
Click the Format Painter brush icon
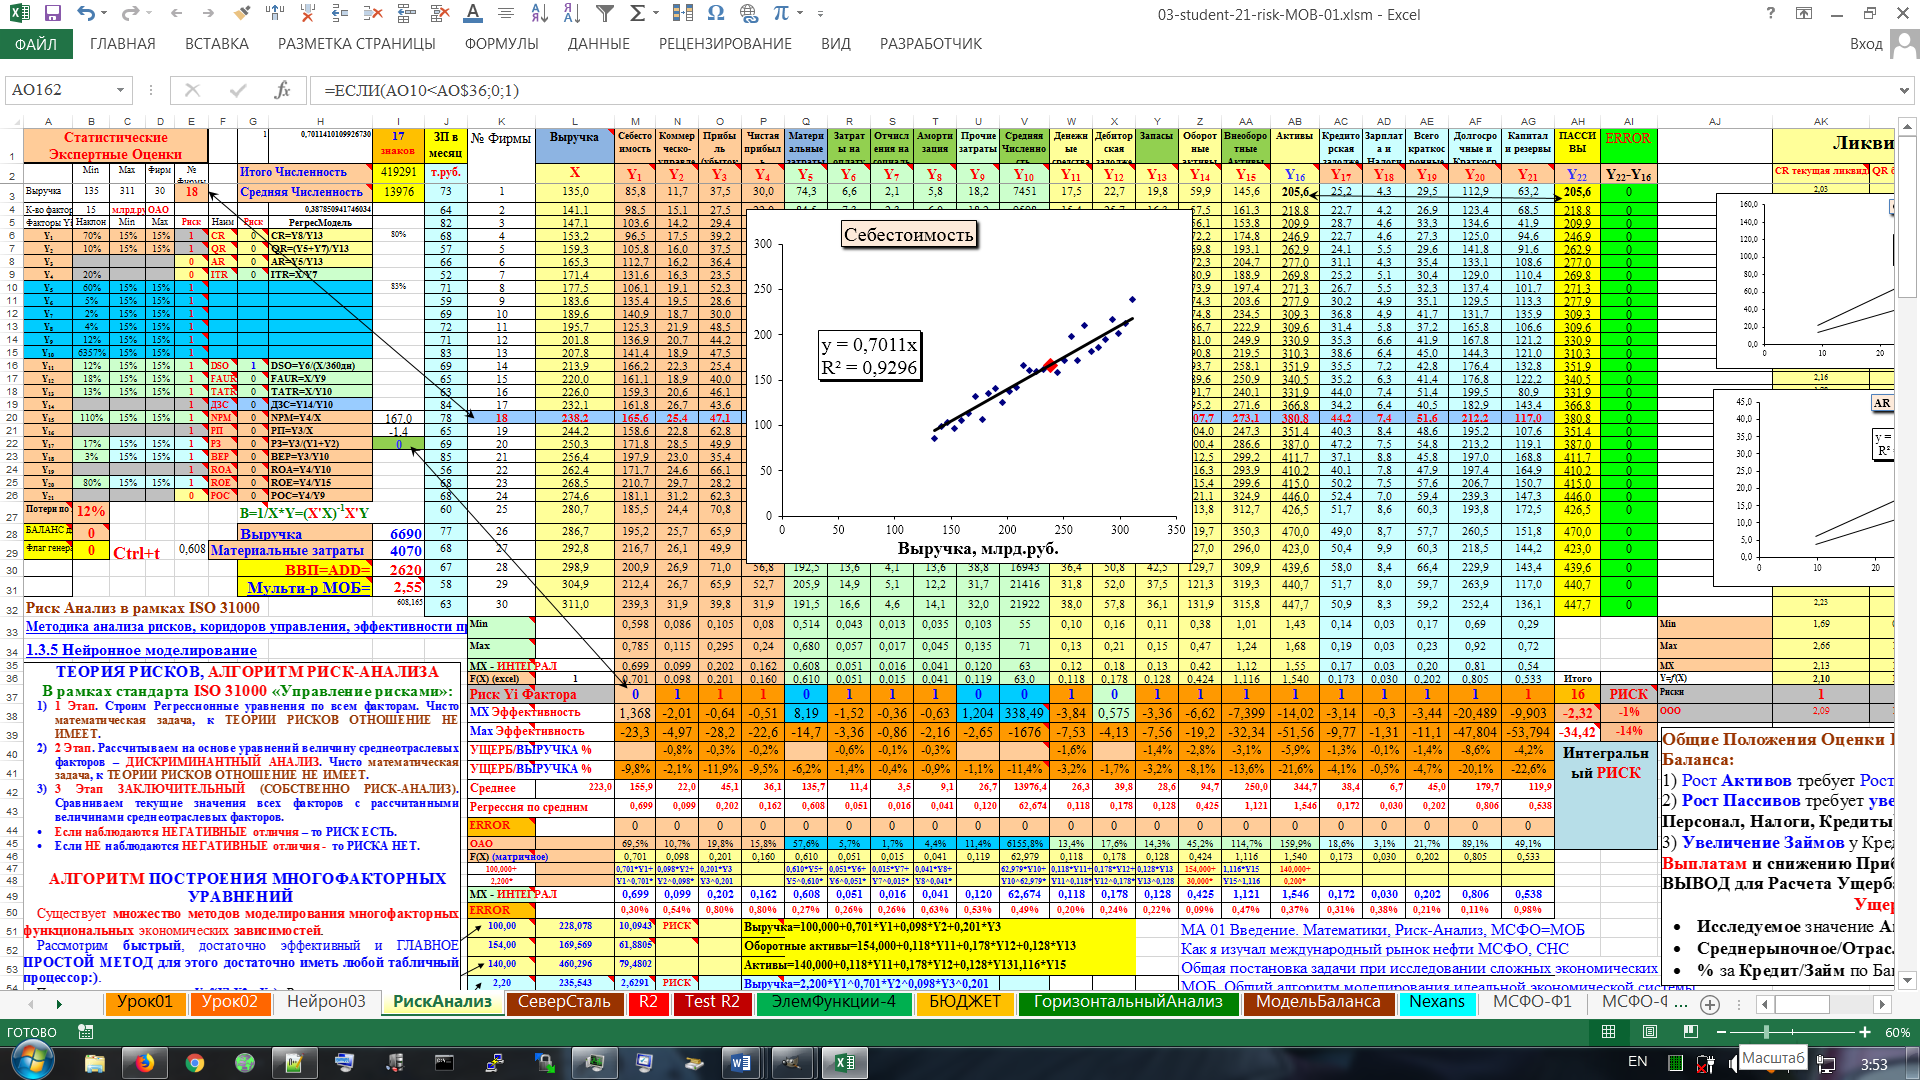coord(241,14)
